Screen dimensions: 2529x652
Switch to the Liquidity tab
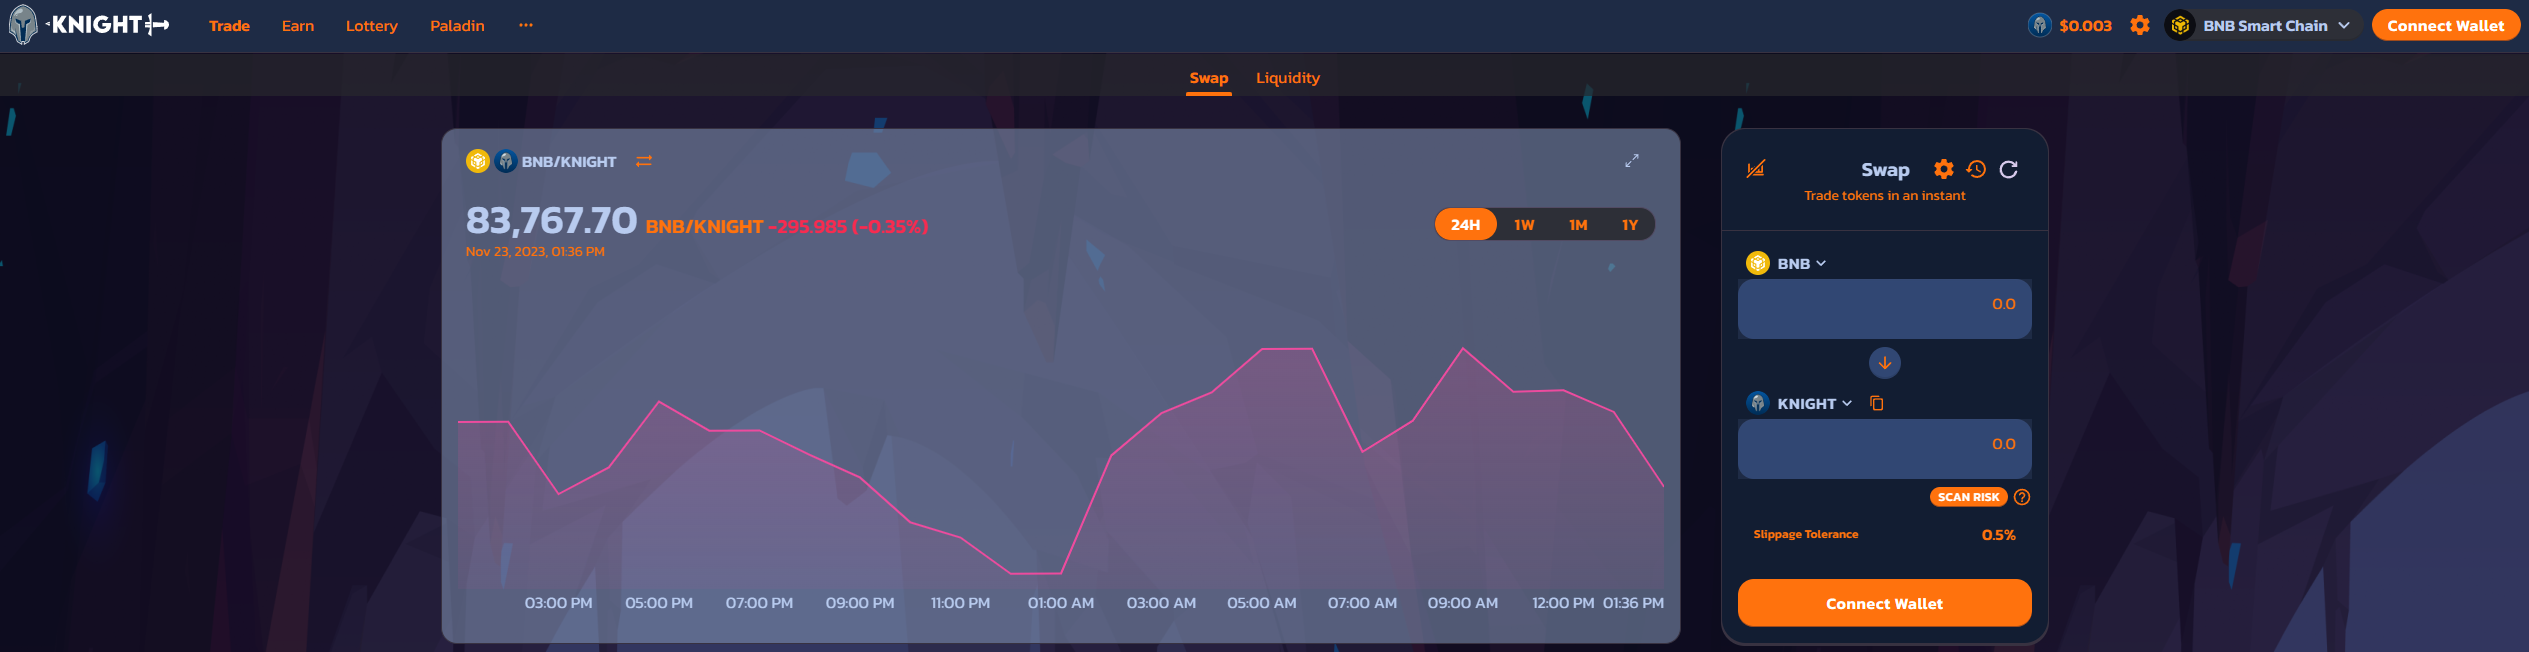pyautogui.click(x=1288, y=78)
